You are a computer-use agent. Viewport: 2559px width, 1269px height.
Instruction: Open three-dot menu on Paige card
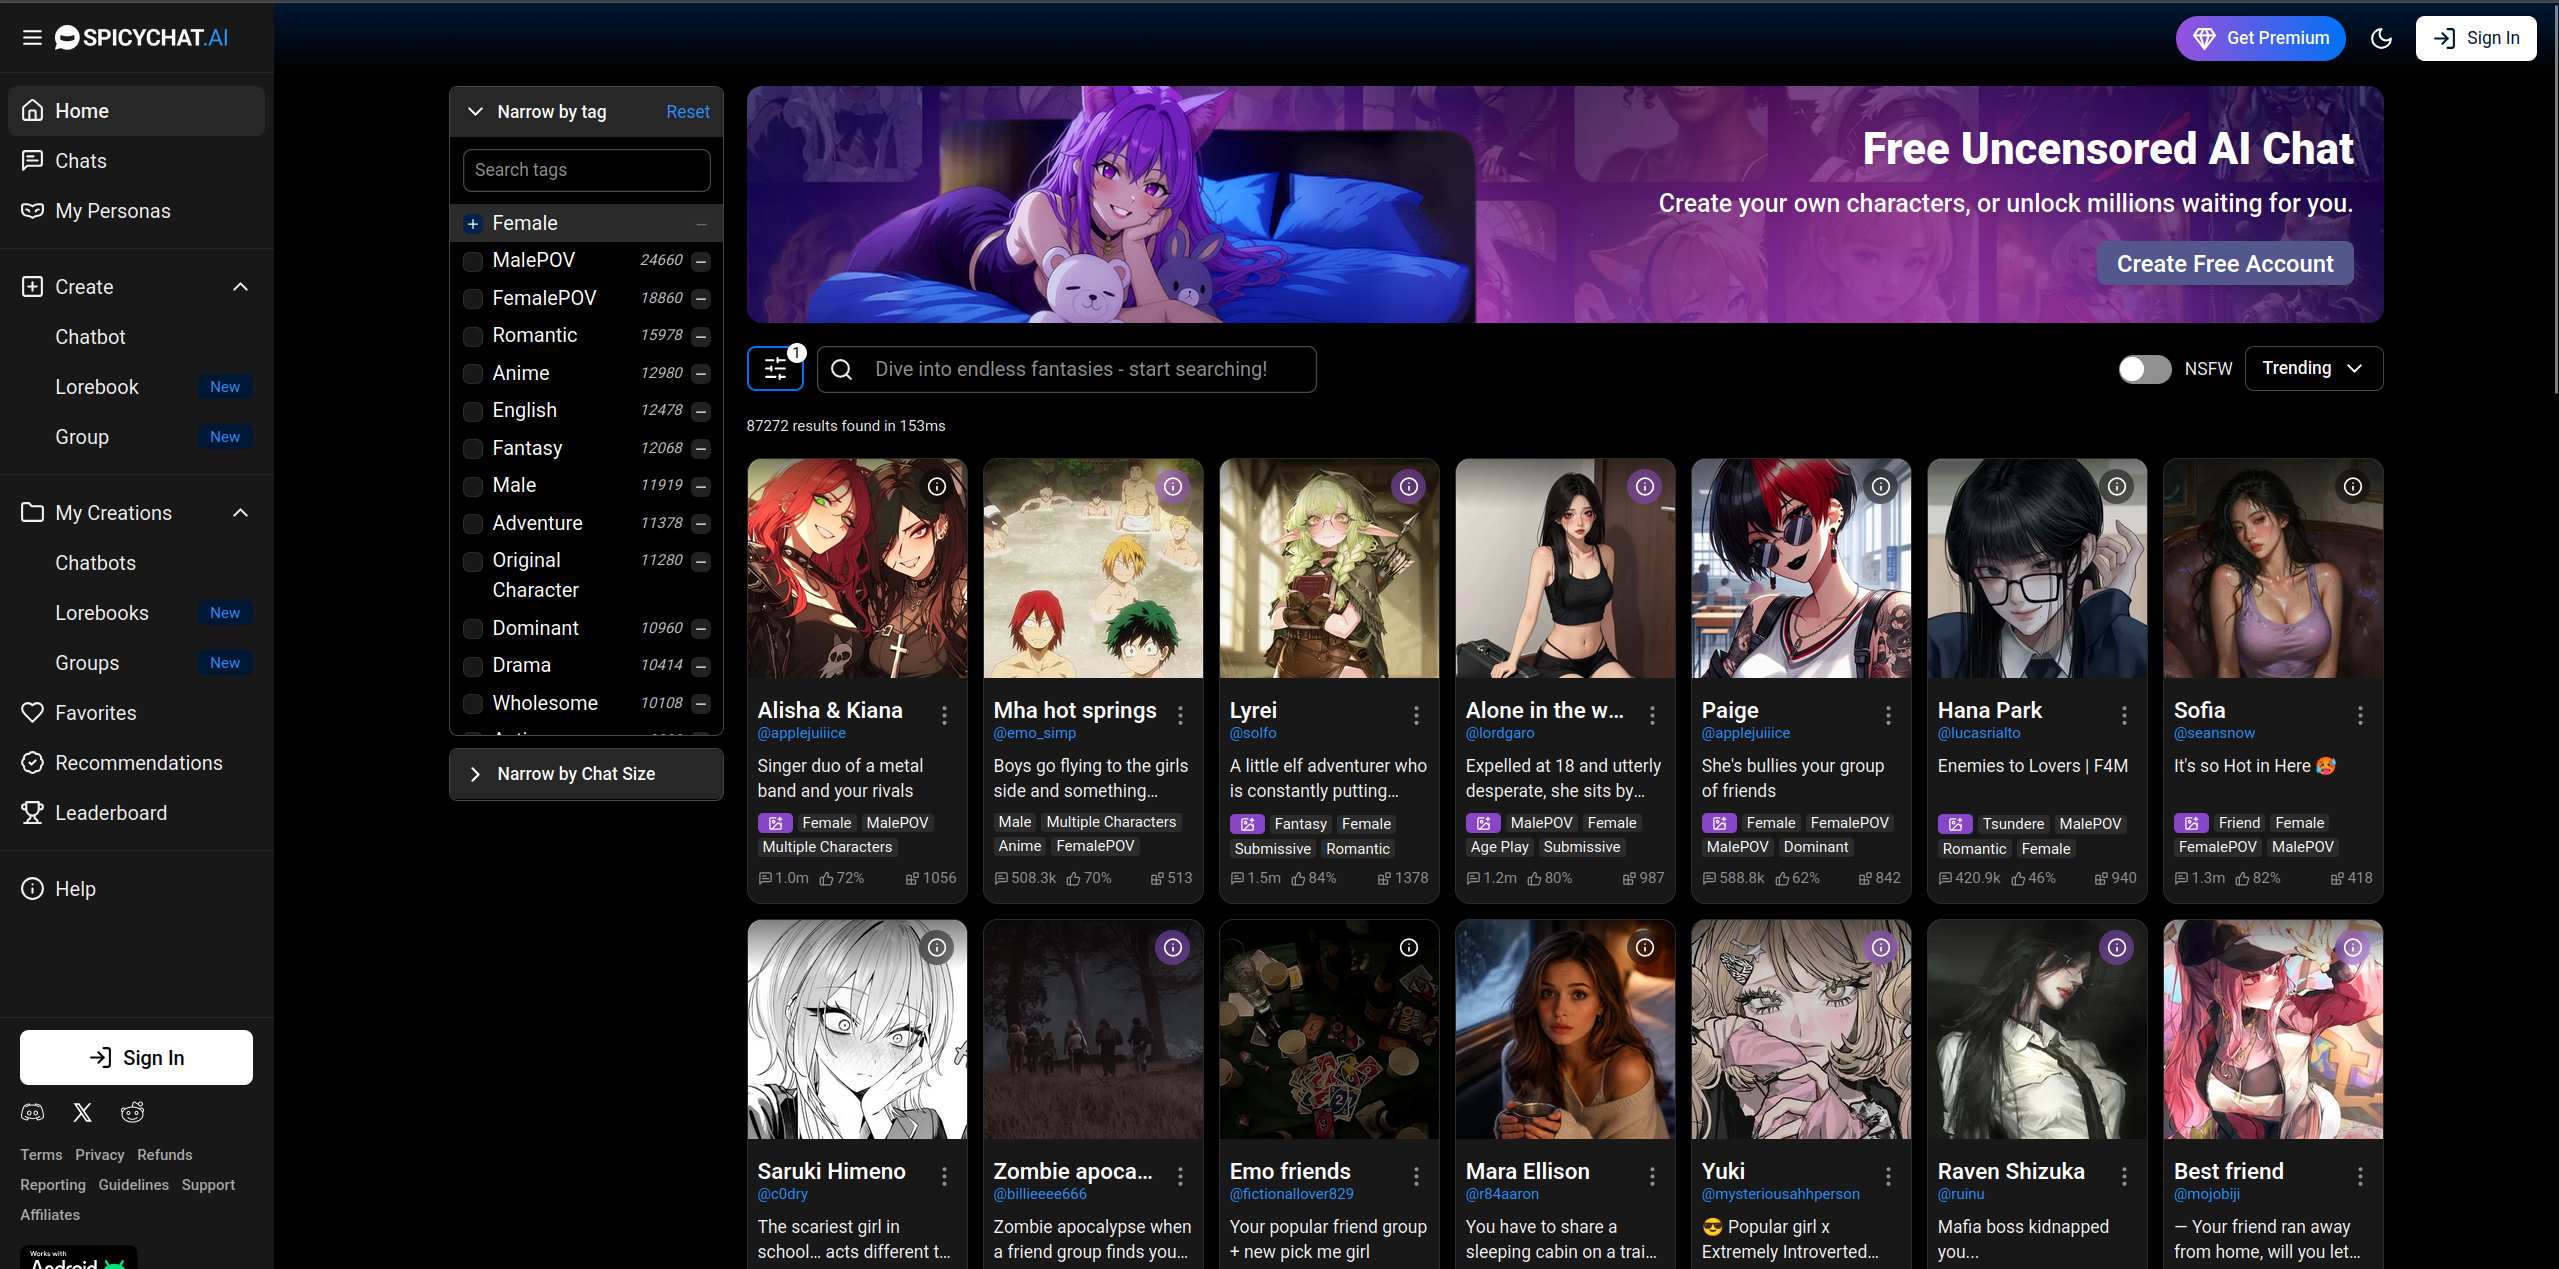tap(1888, 715)
